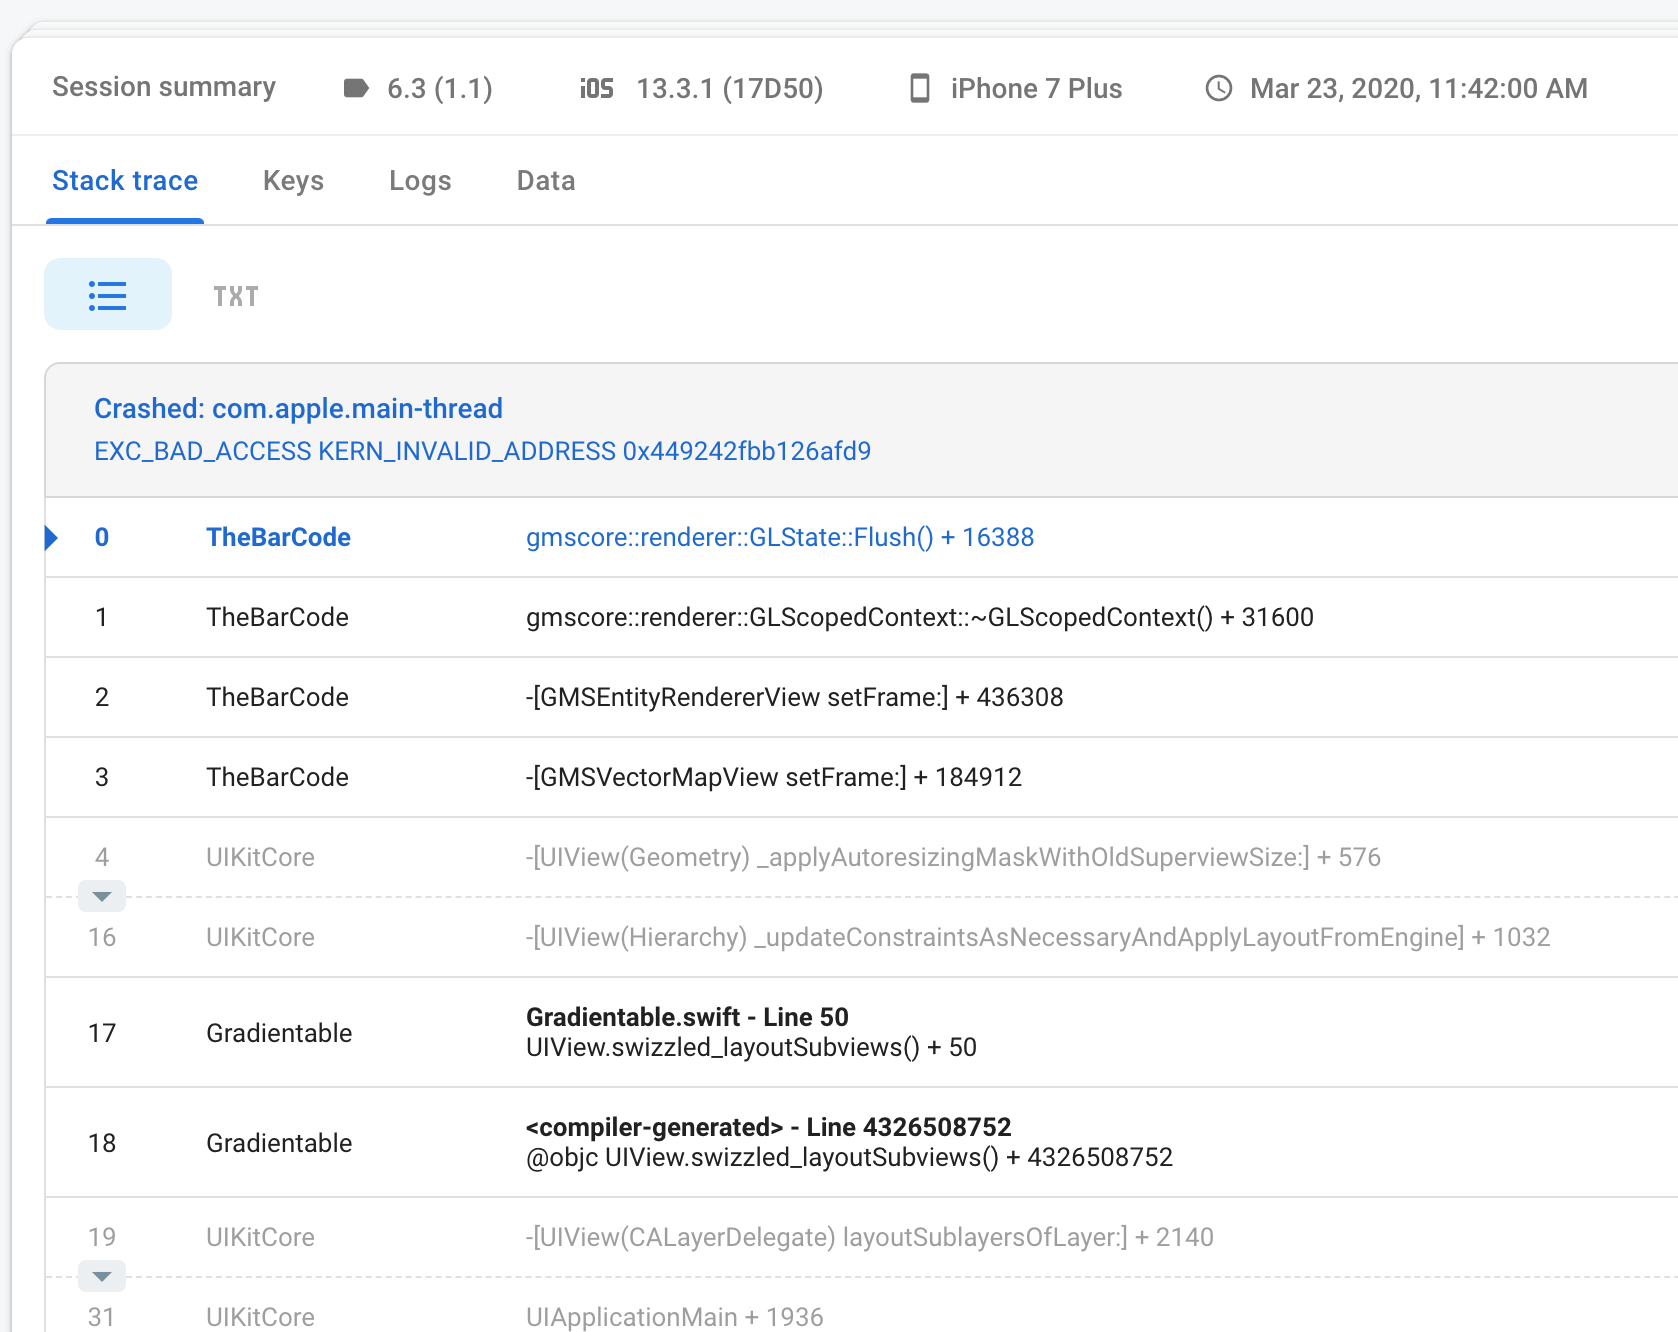Expand hidden frames between 19 and 31
The width and height of the screenshot is (1678, 1332).
pyautogui.click(x=102, y=1276)
